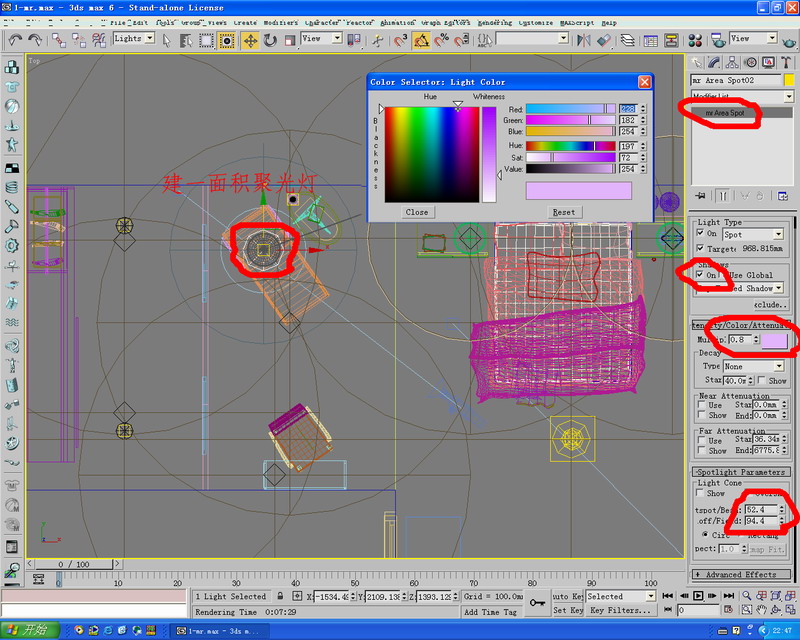The image size is (800, 640).
Task: Click the Undo arrow in main toolbar
Action: [x=13, y=39]
